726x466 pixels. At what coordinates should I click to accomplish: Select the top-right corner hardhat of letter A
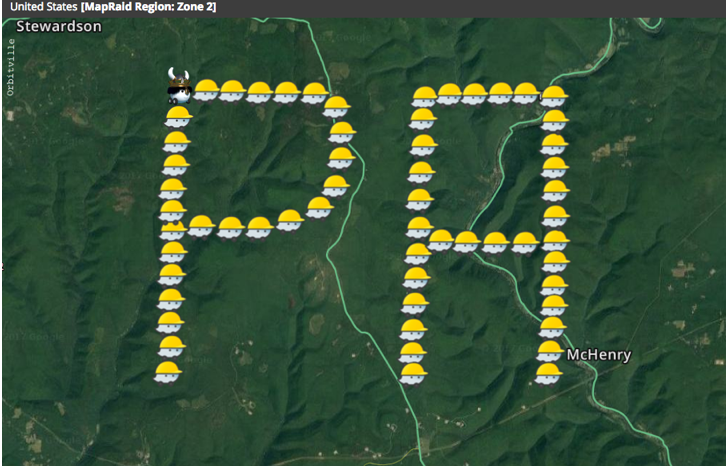pos(553,97)
